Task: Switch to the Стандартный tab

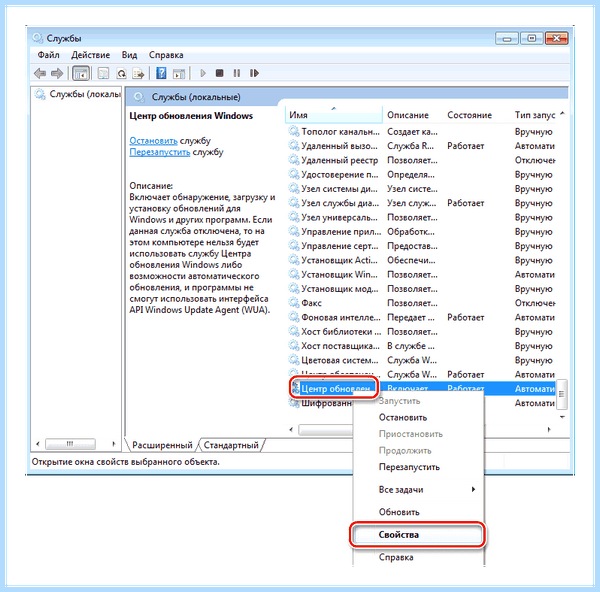Action: click(x=231, y=445)
